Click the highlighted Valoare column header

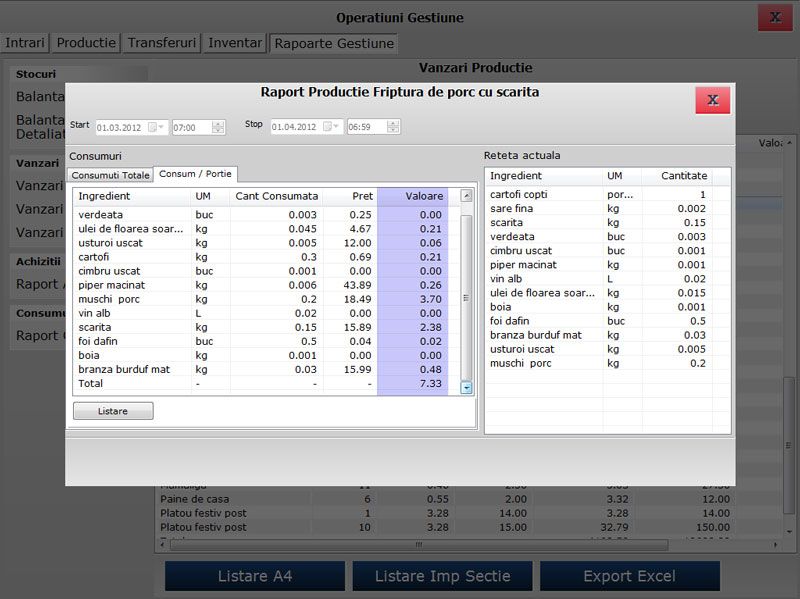click(413, 196)
